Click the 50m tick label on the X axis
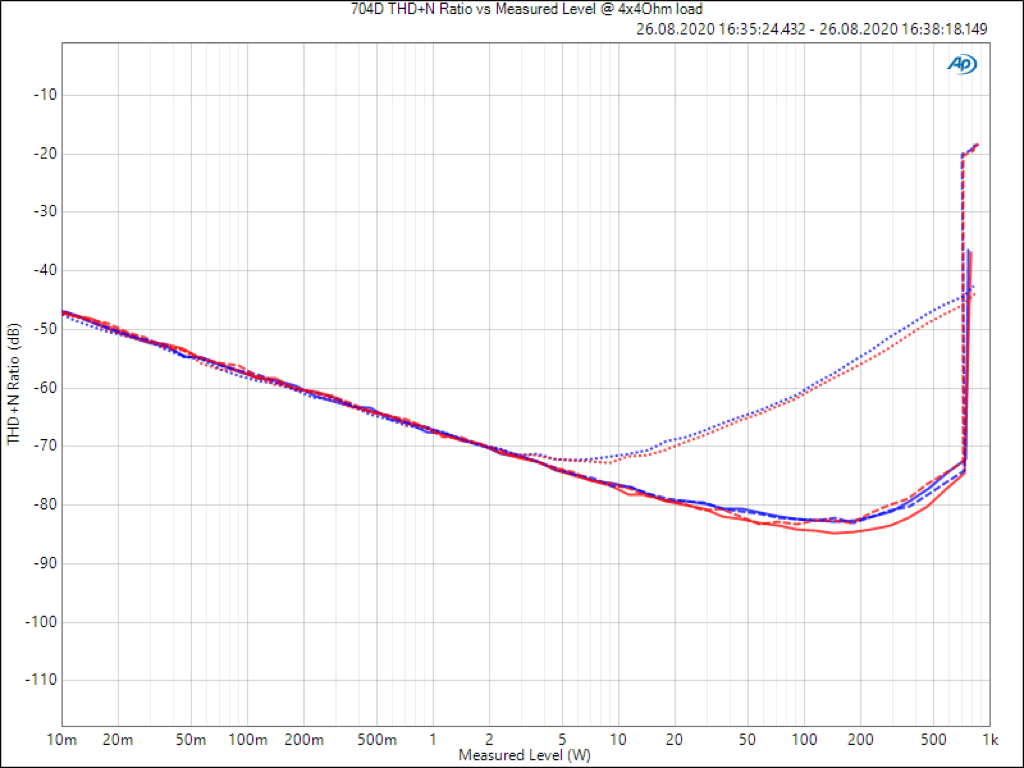Screen dimensions: 1024x768 click(x=191, y=739)
